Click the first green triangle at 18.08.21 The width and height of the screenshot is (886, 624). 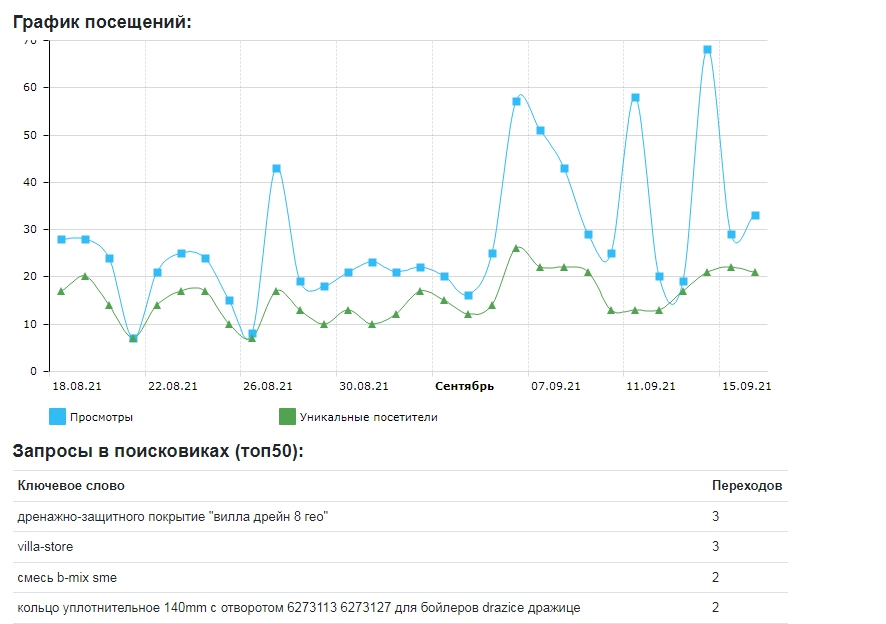[x=61, y=291]
